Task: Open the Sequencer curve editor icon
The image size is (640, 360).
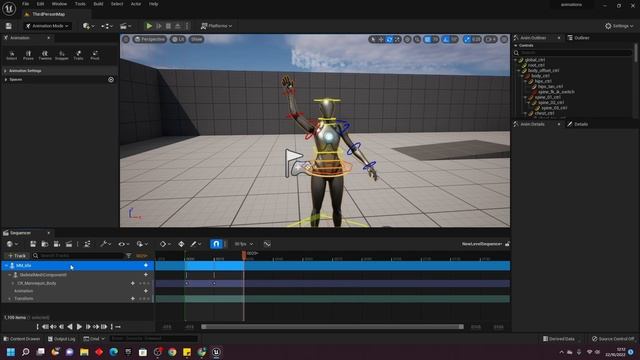Action: tap(267, 244)
